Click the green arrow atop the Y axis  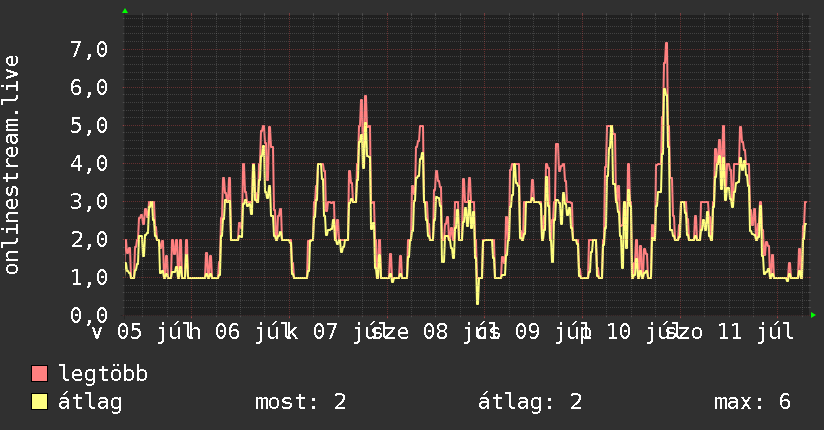[x=125, y=11]
